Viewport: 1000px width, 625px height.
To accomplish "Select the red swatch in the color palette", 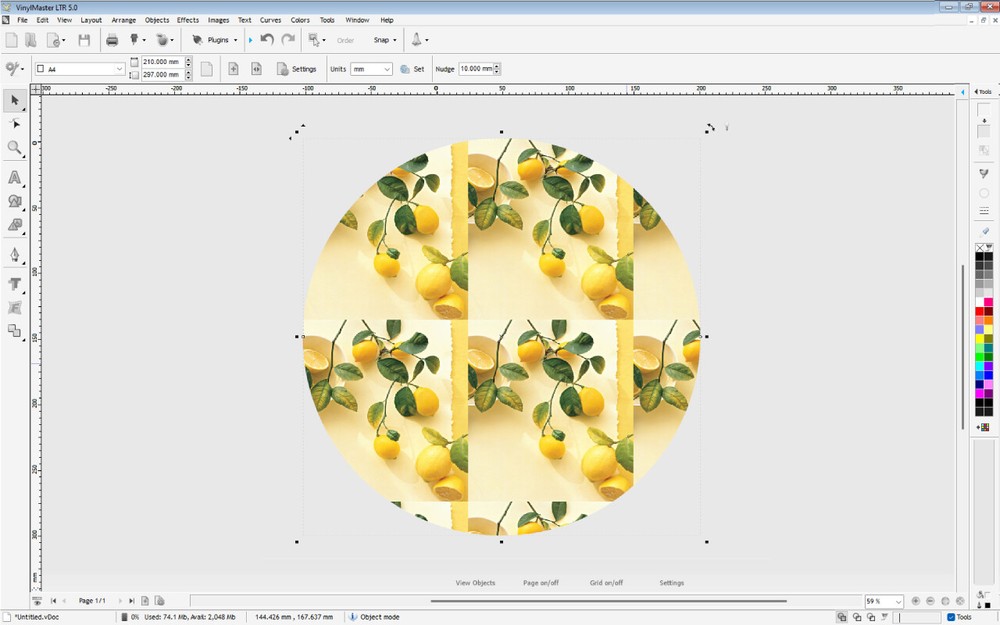I will coord(977,310).
